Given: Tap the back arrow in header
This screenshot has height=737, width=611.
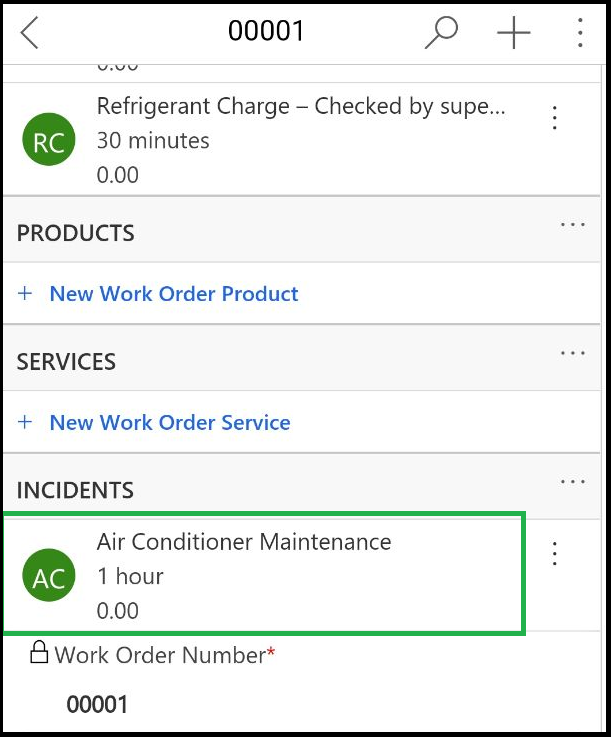Looking at the screenshot, I should tap(30, 32).
